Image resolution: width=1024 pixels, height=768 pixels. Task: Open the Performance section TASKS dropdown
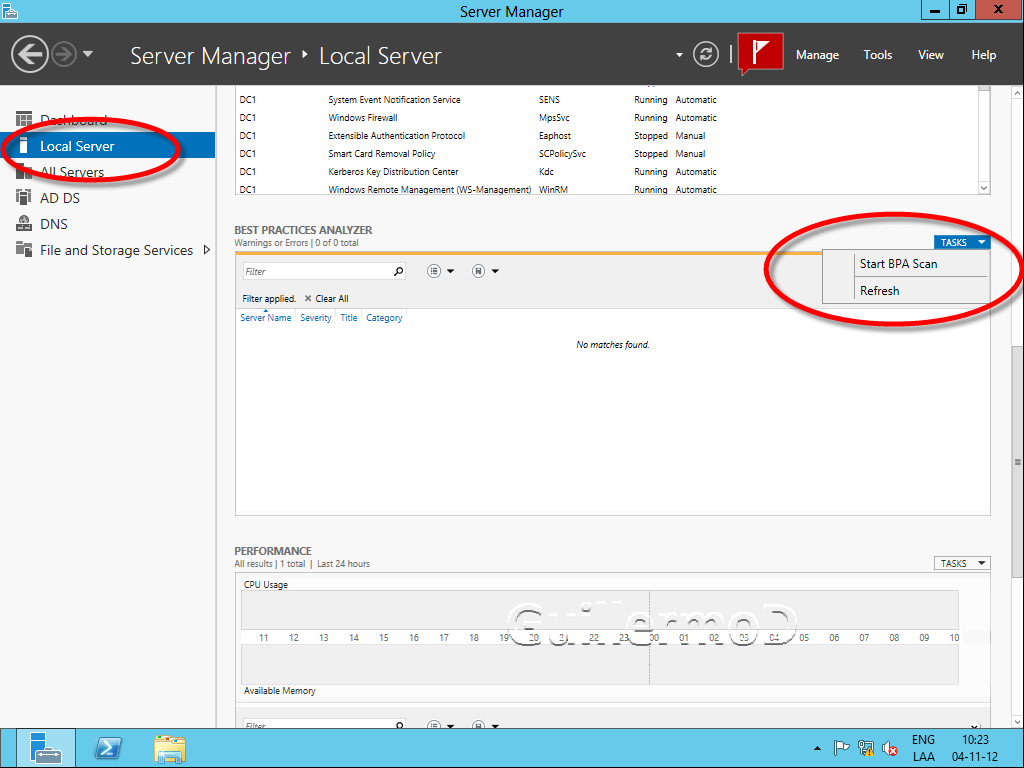coord(961,563)
